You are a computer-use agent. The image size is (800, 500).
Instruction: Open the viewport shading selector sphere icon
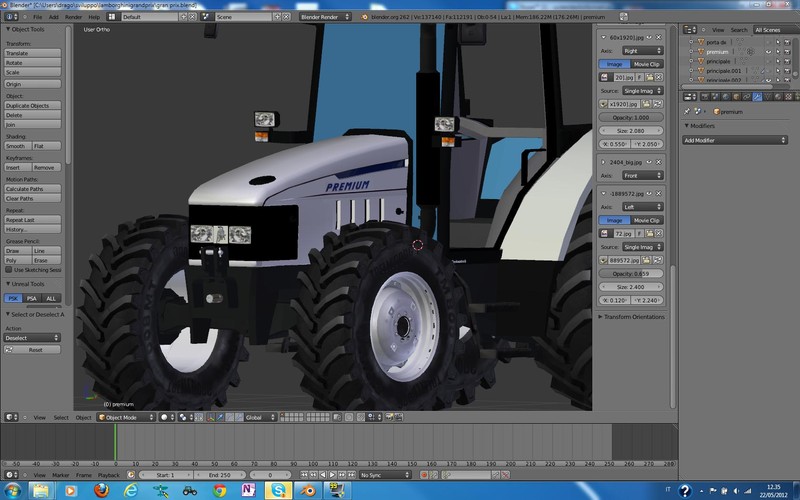[166, 417]
